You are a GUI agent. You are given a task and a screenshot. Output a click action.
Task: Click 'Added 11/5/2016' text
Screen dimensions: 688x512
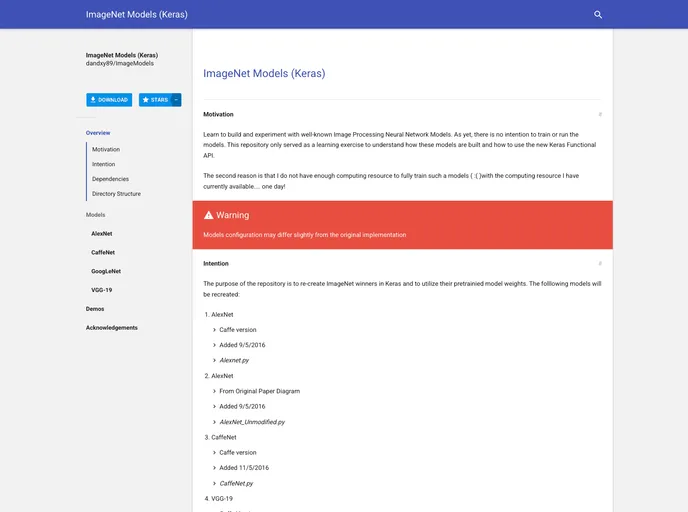pyautogui.click(x=244, y=468)
